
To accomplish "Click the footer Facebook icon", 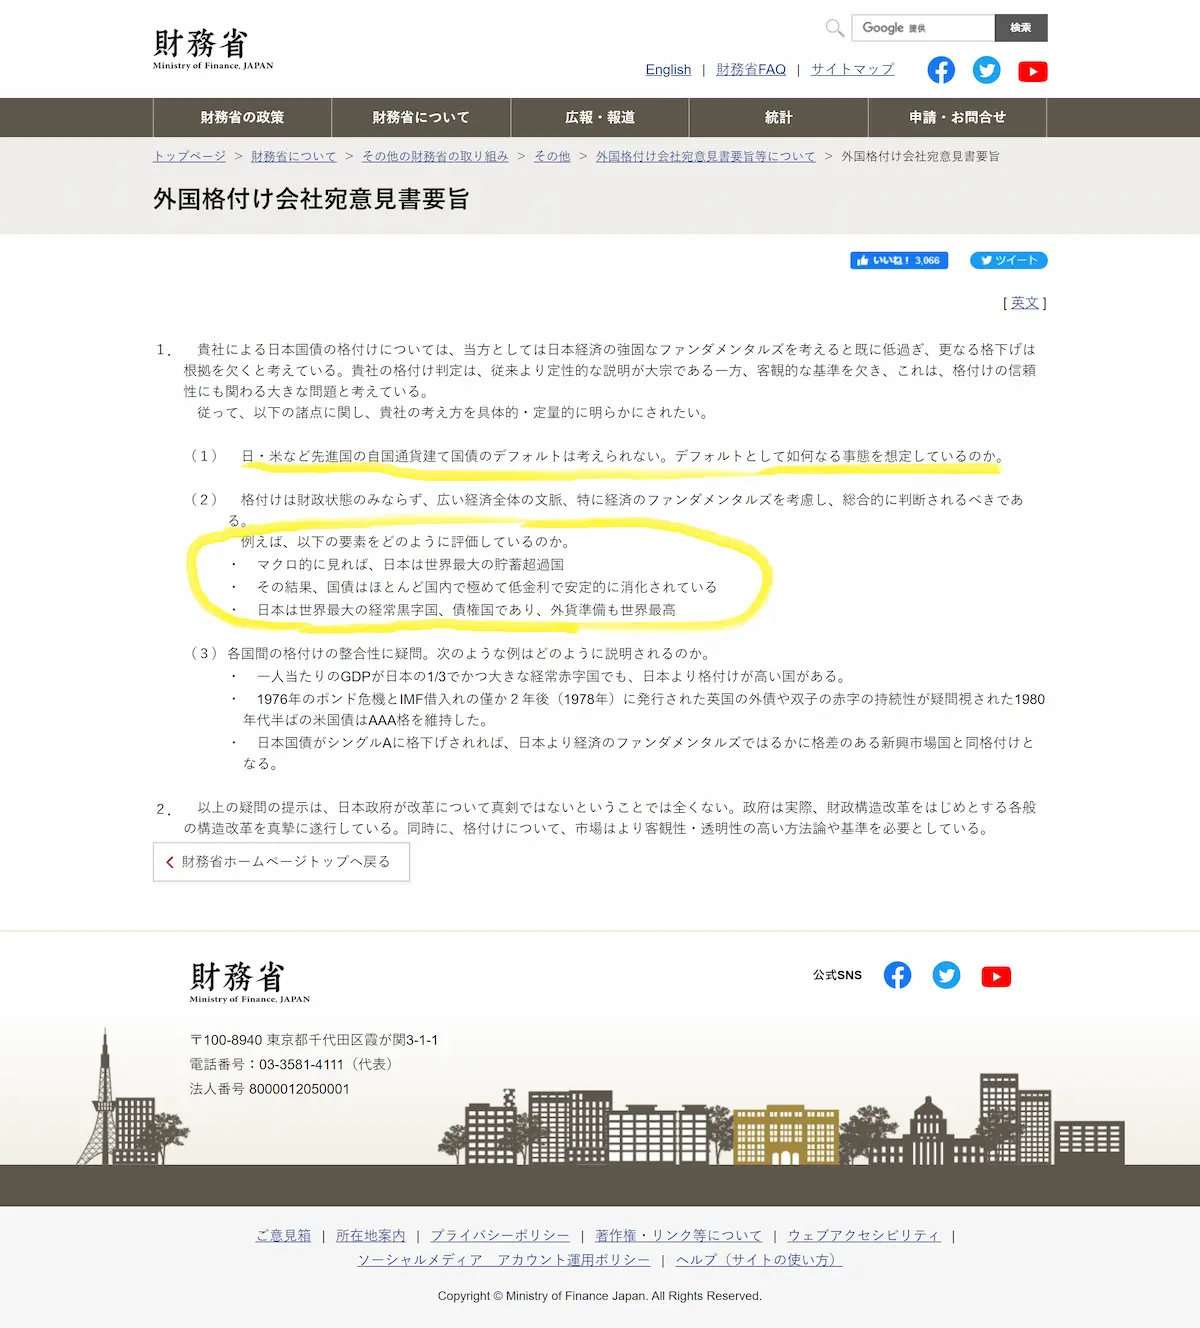I will click(898, 975).
